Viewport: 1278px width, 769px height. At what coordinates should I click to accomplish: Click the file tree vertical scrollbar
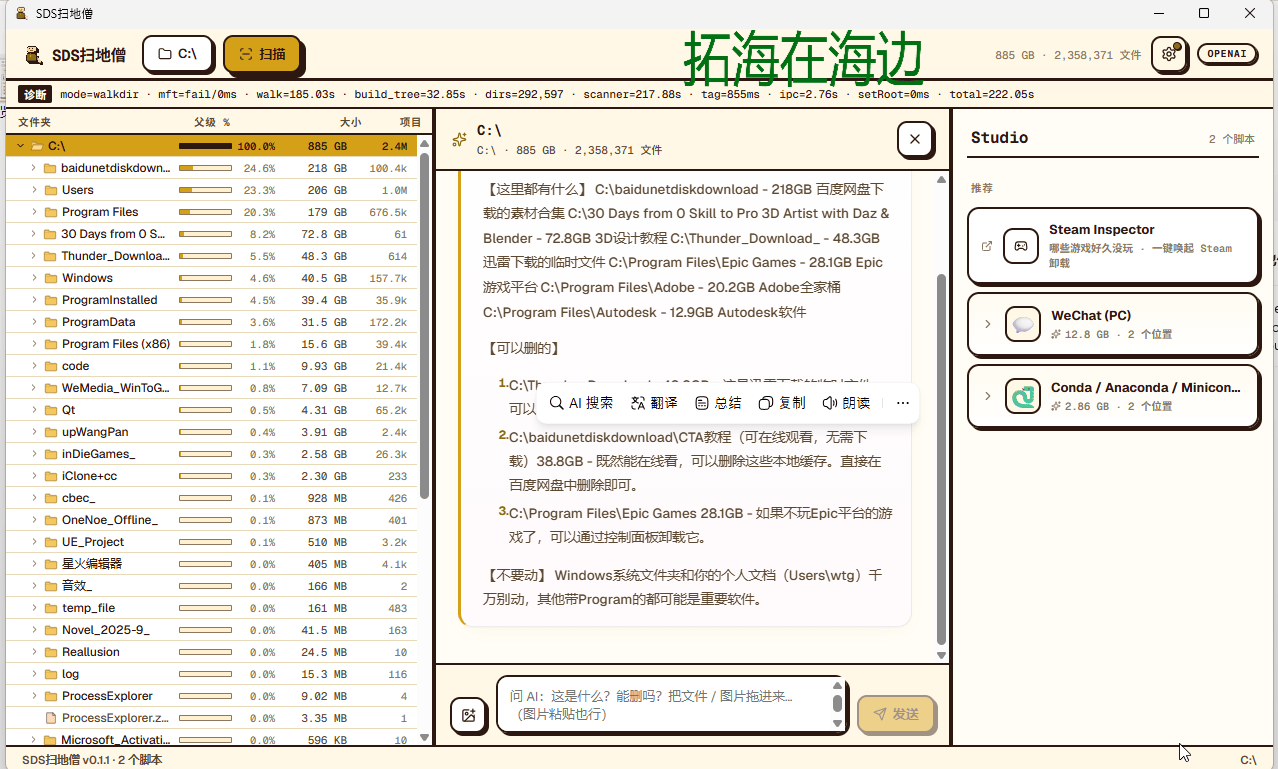click(x=424, y=325)
